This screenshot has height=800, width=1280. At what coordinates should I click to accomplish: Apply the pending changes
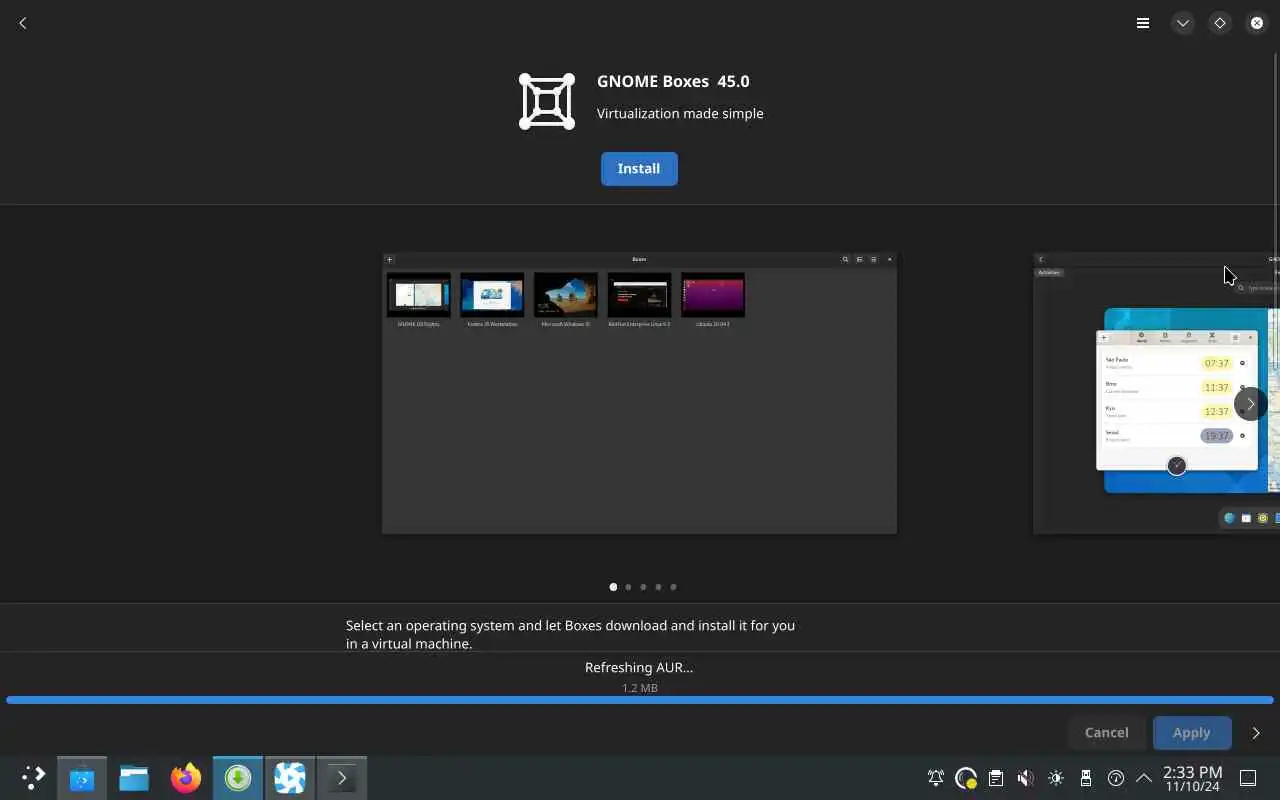(1191, 732)
